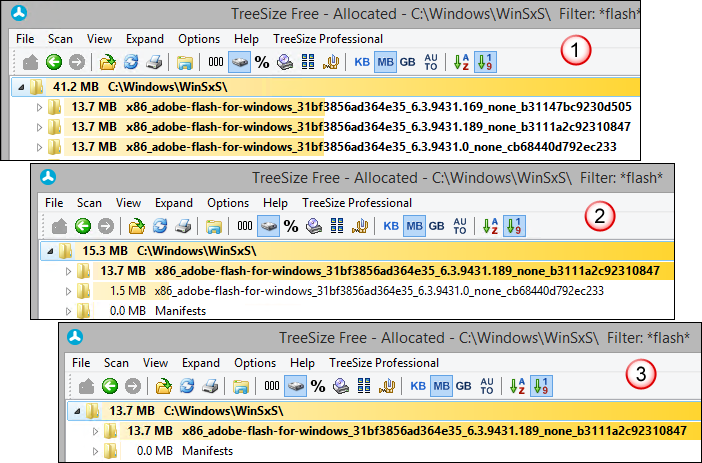The height and width of the screenshot is (463, 702).
Task: Toggle percent view in window 2
Action: click(x=291, y=226)
